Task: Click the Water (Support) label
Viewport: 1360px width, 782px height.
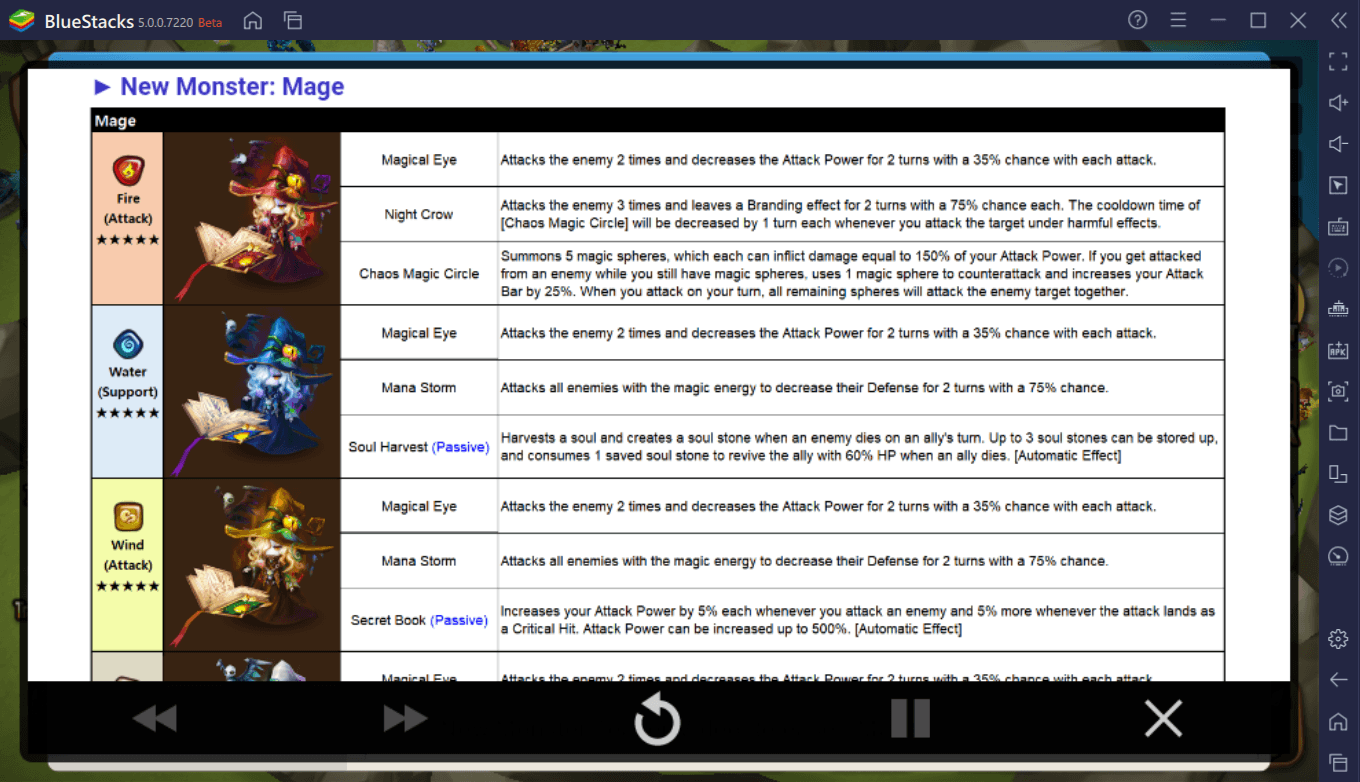Action: (128, 382)
